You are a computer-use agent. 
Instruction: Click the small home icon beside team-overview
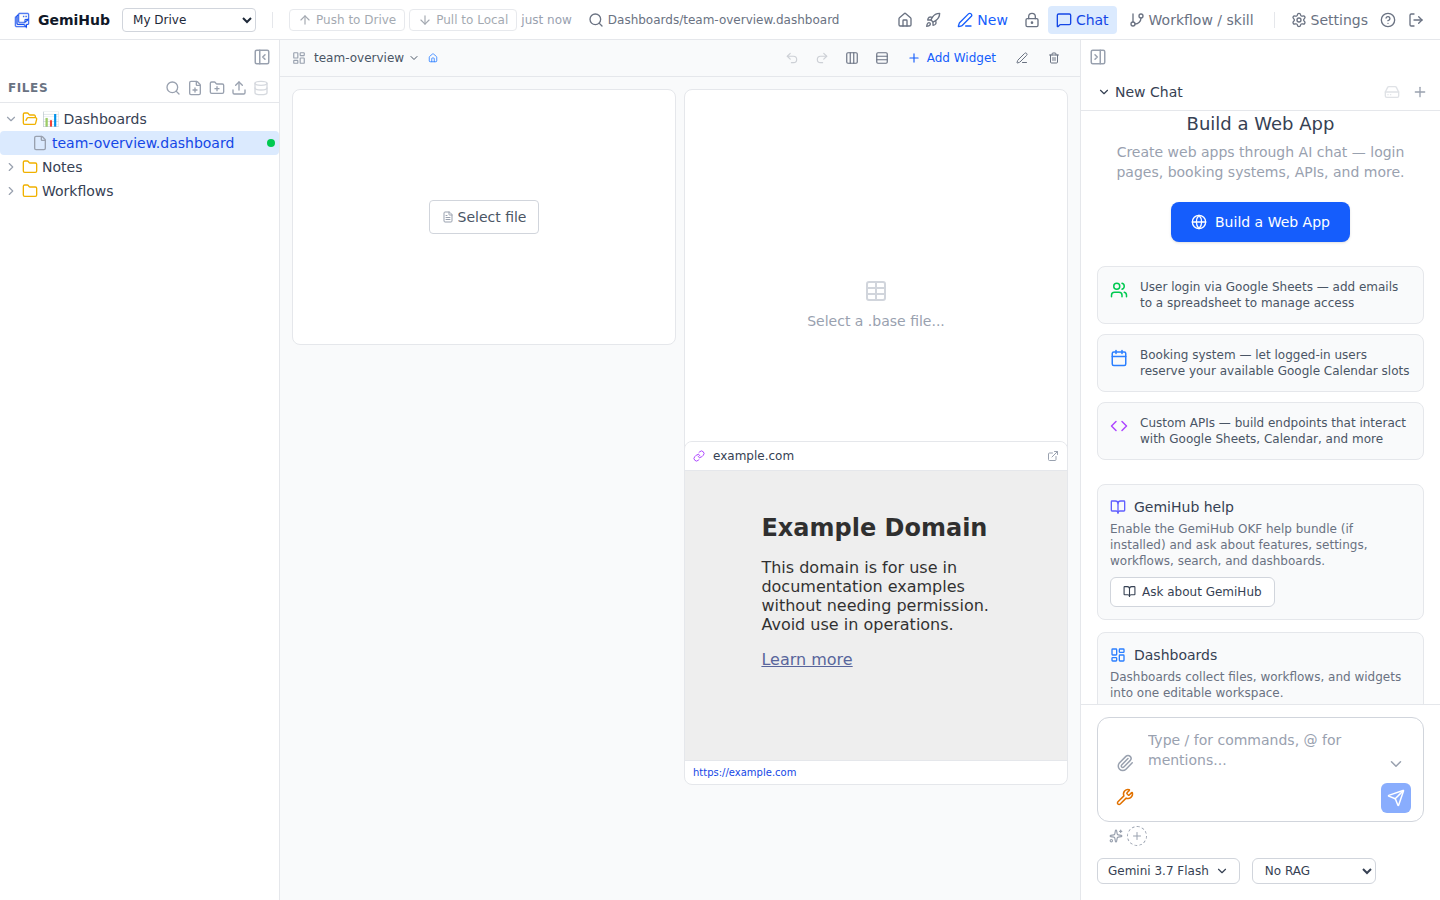point(433,58)
